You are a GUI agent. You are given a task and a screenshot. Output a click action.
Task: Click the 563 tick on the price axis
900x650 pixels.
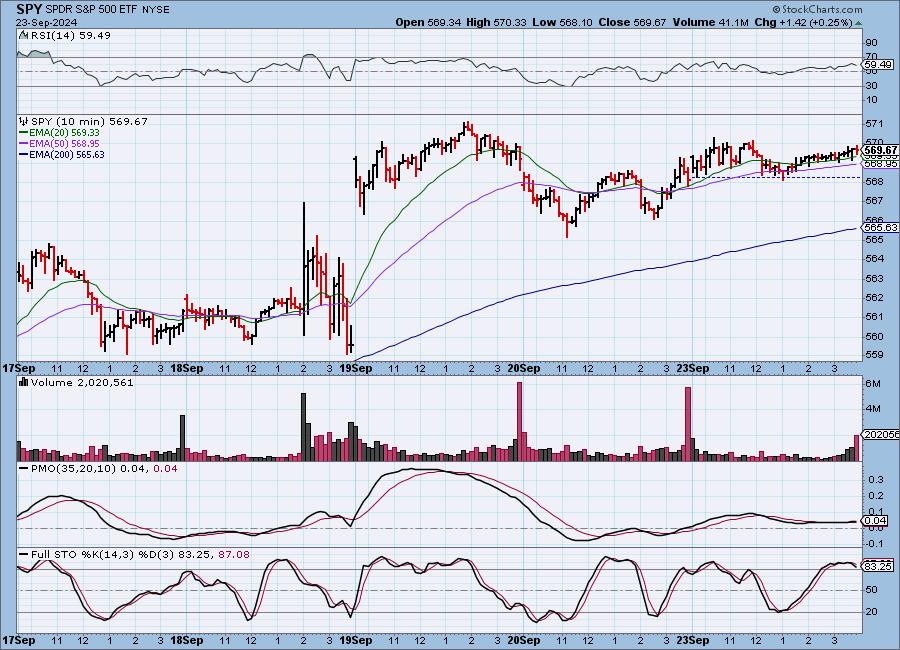tap(874, 278)
